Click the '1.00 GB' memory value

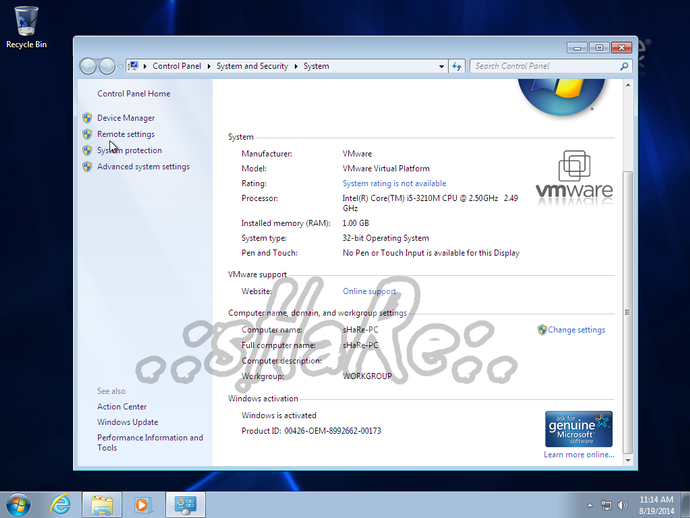(x=356, y=223)
